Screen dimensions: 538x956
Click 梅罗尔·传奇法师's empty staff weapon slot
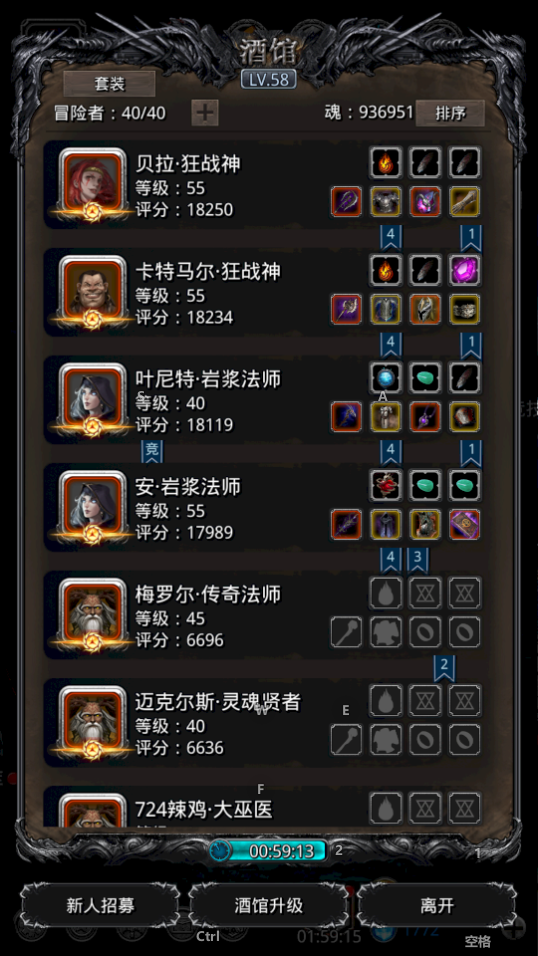[x=346, y=632]
